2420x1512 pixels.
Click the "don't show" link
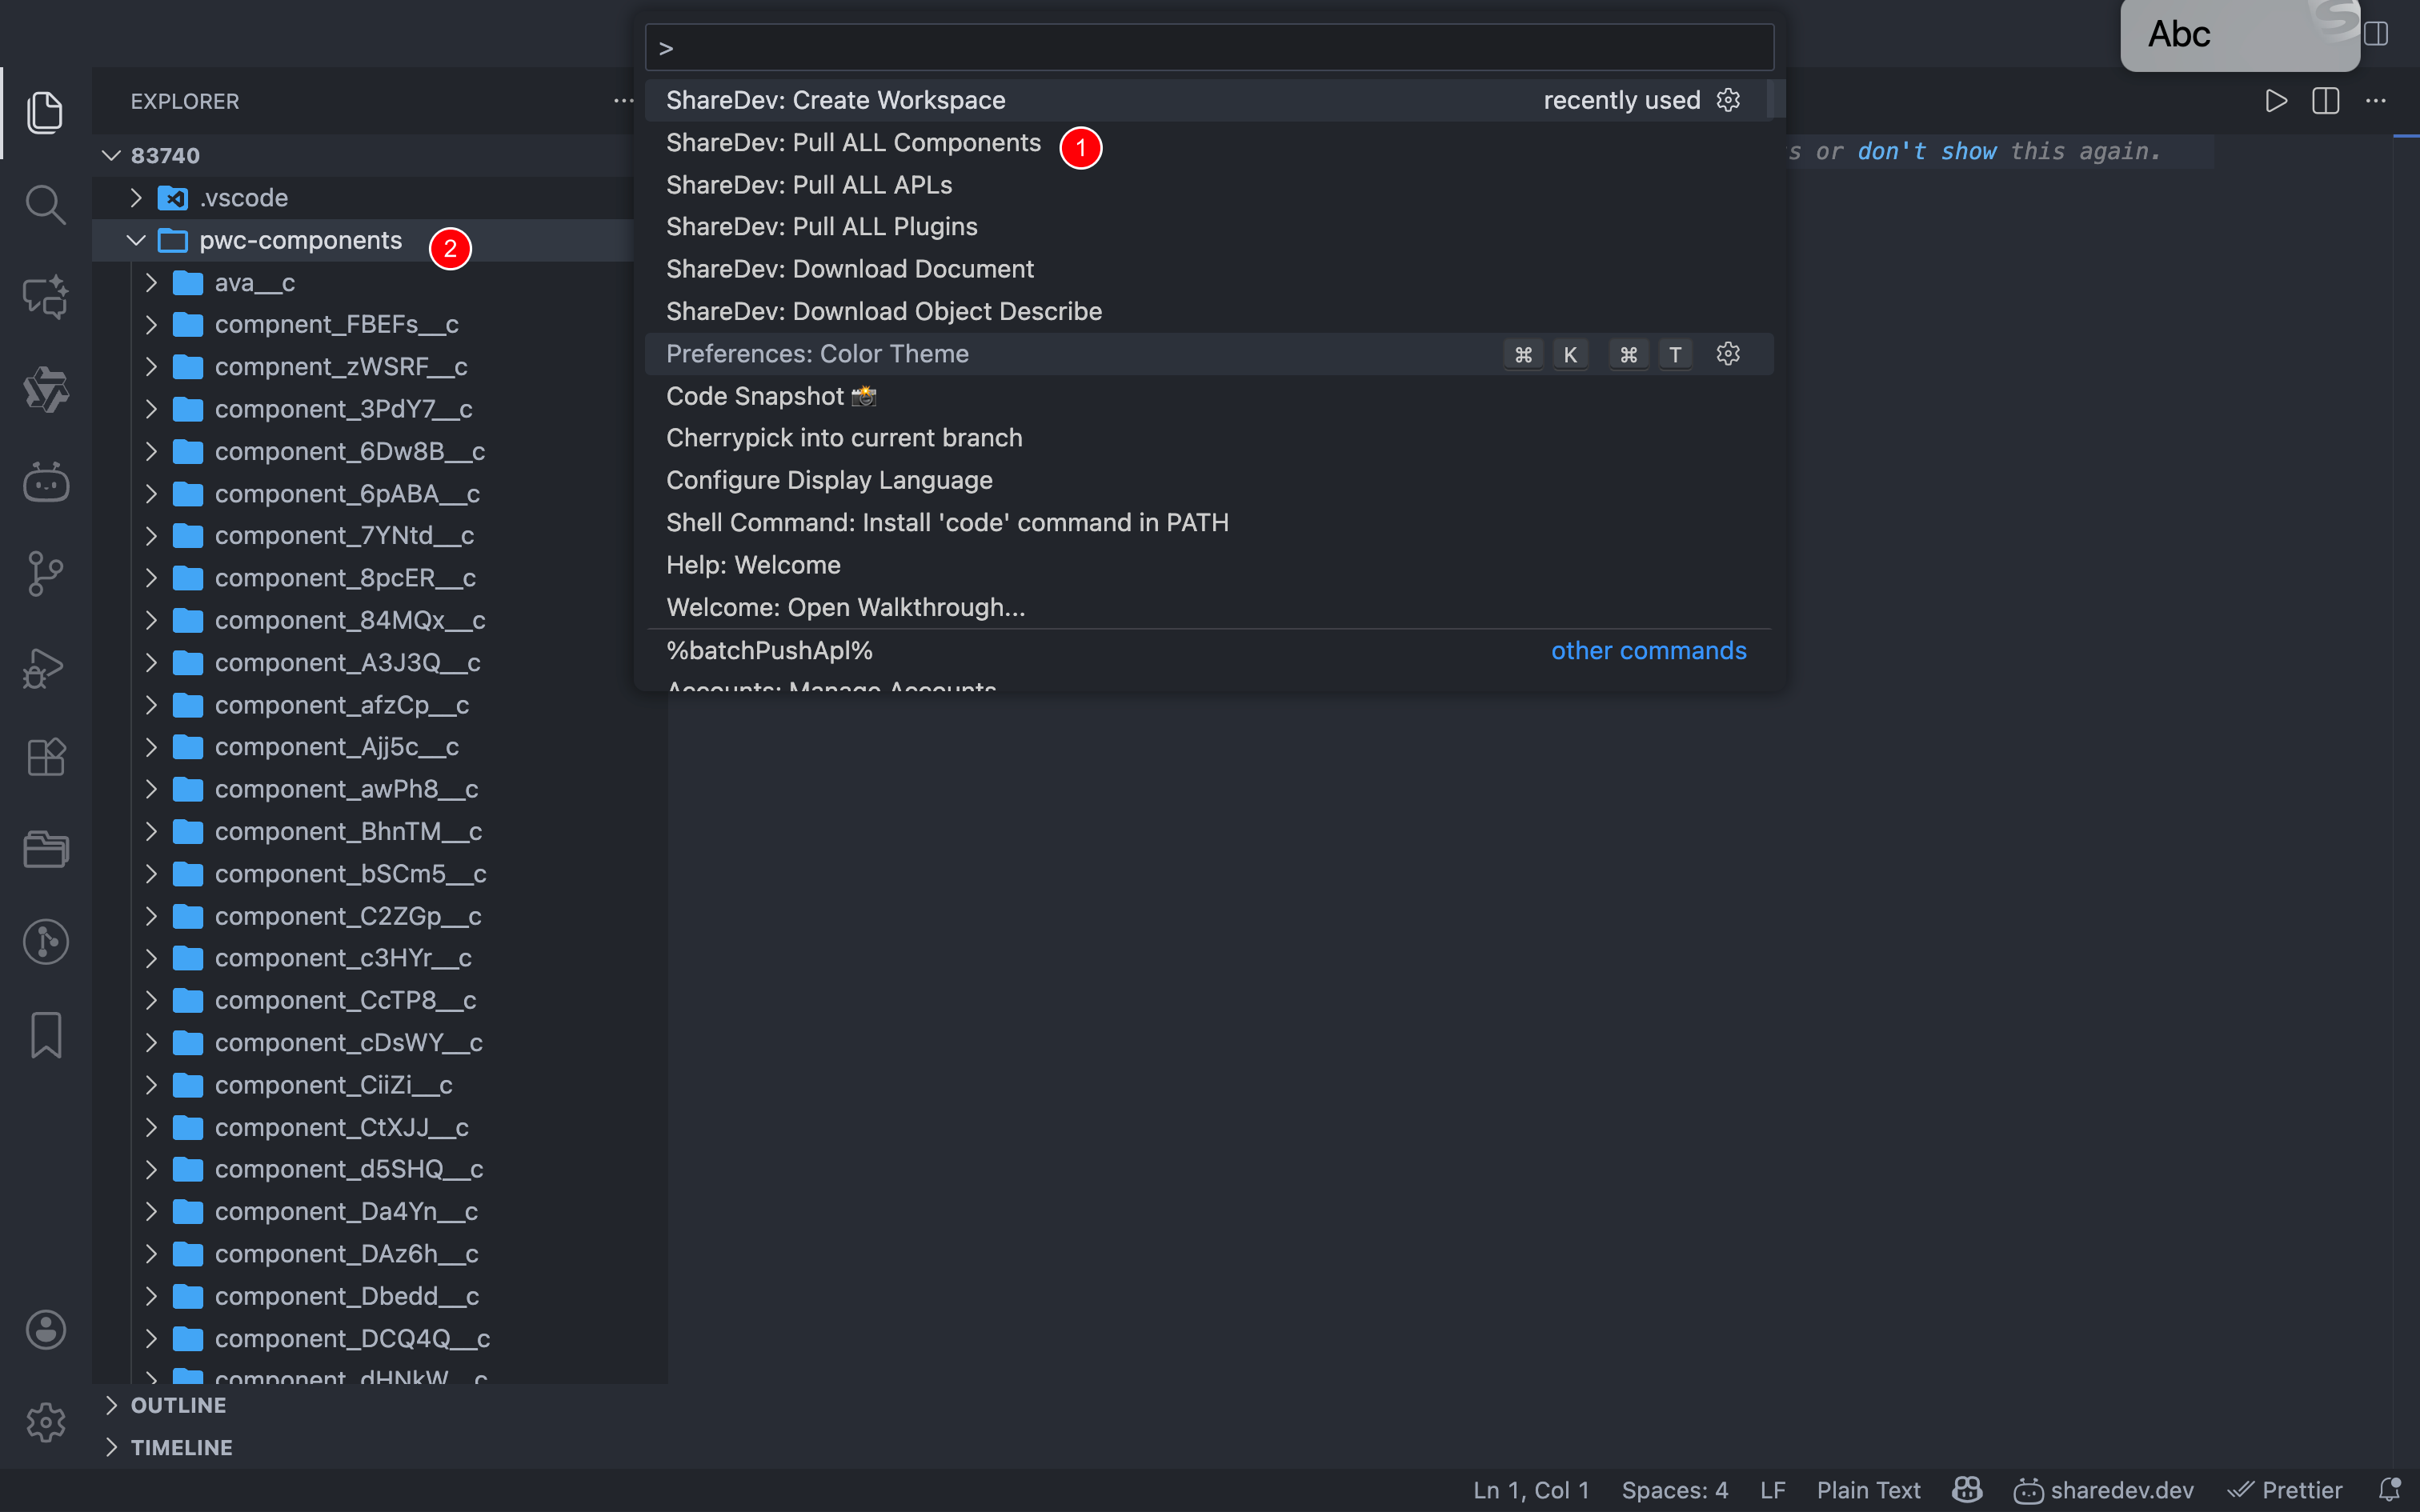click(x=1926, y=151)
